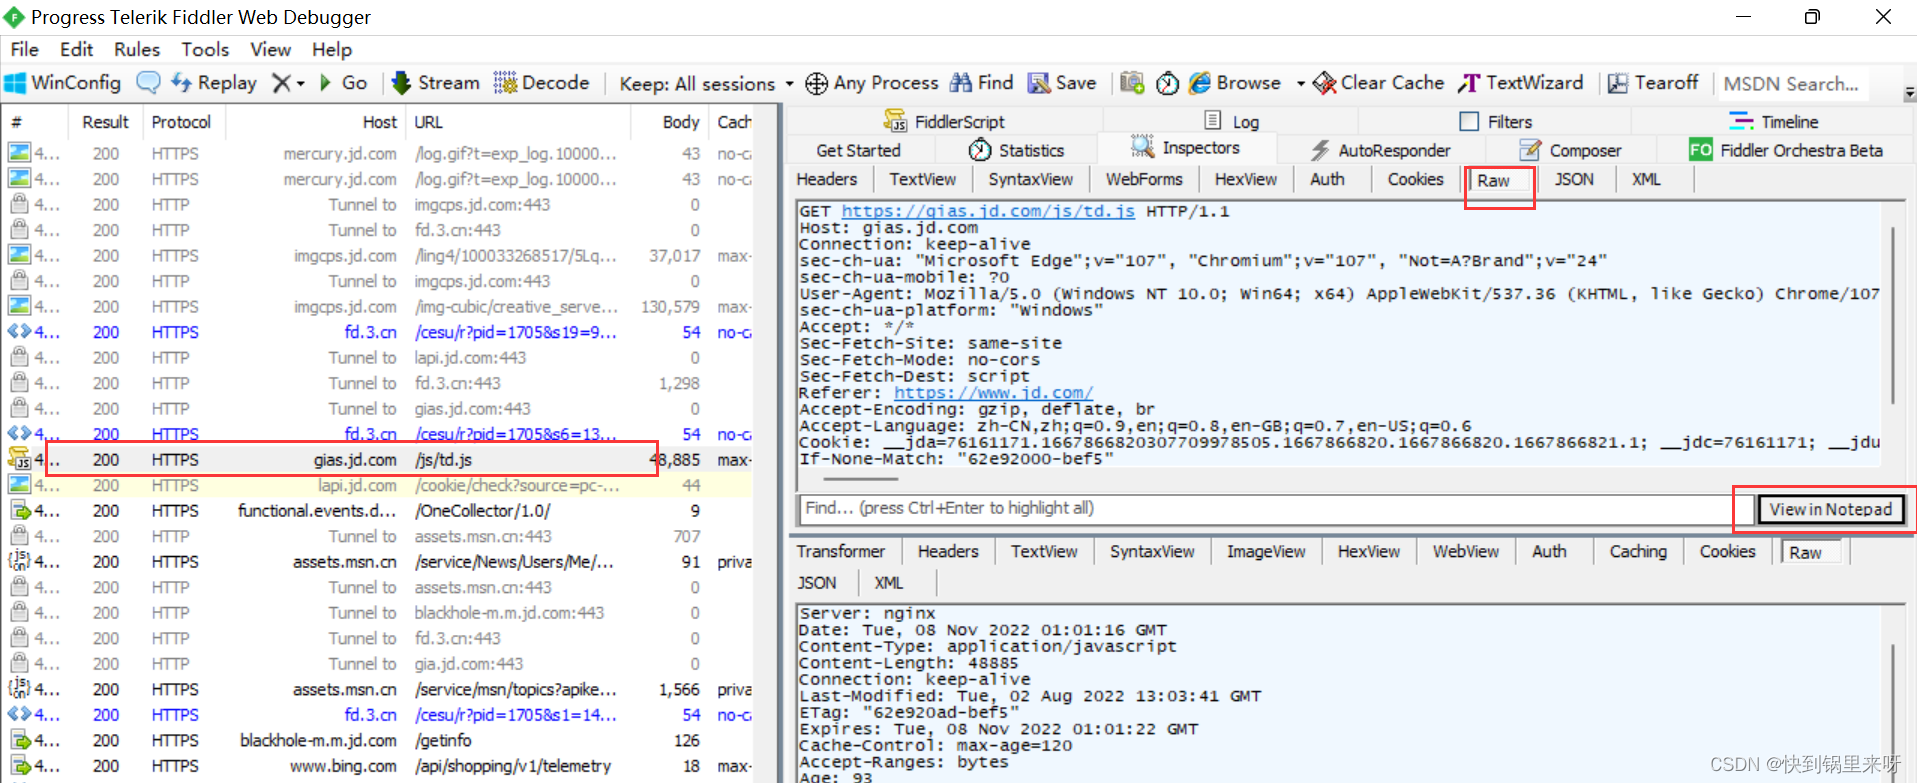Expand the Browse dropdown arrow
The height and width of the screenshot is (783, 1917).
1300,84
